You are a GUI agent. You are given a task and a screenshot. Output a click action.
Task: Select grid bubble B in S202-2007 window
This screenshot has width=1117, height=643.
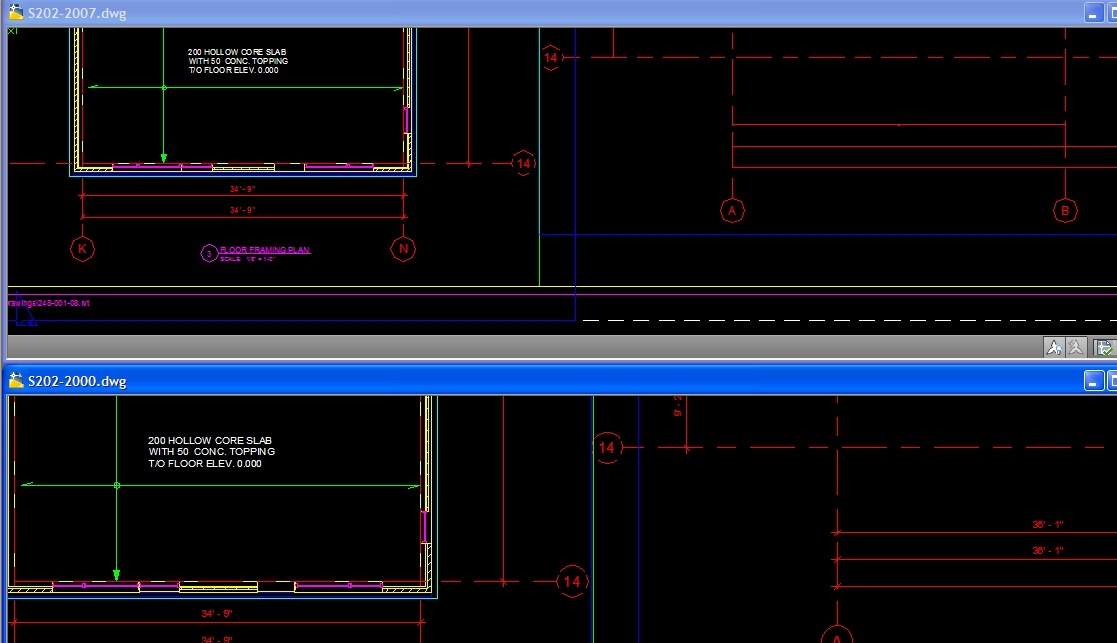(x=1065, y=211)
